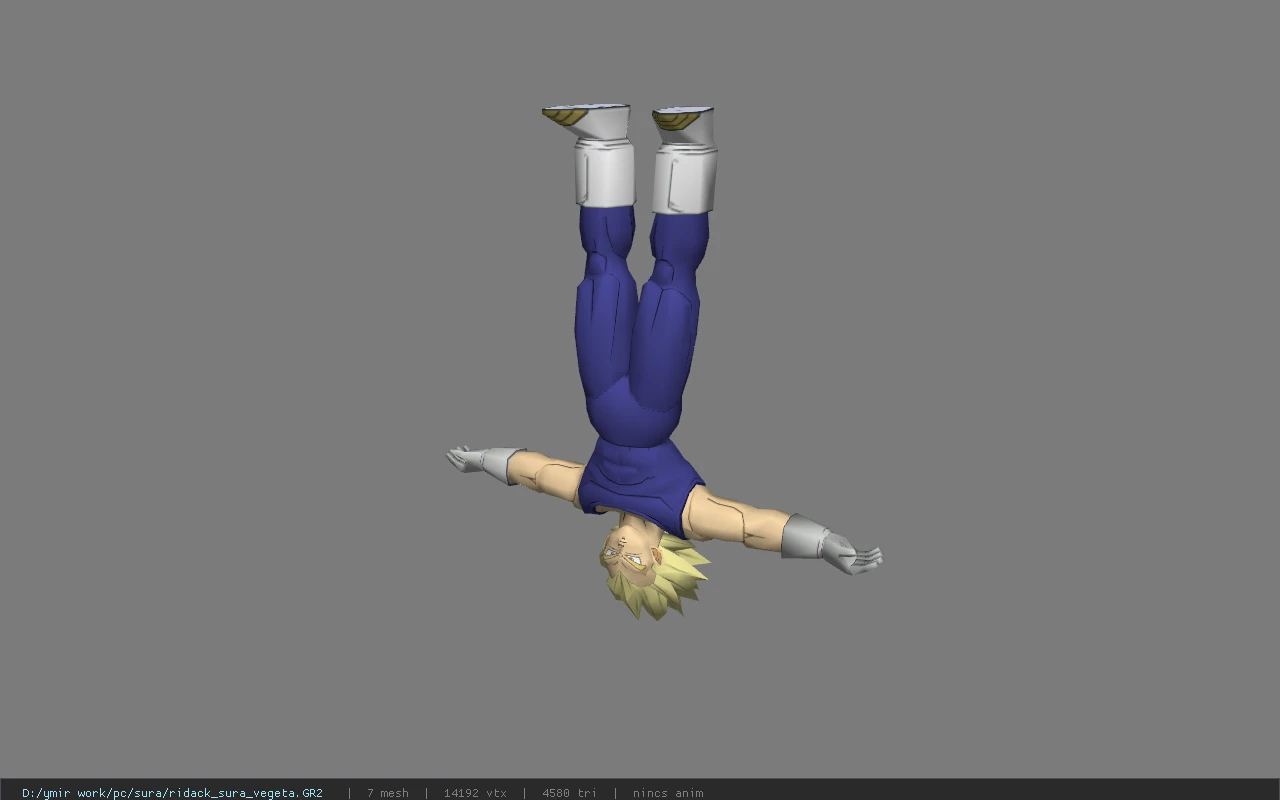This screenshot has width=1280, height=800.
Task: Click the "7 mesh" status entry
Action: pyautogui.click(x=387, y=793)
